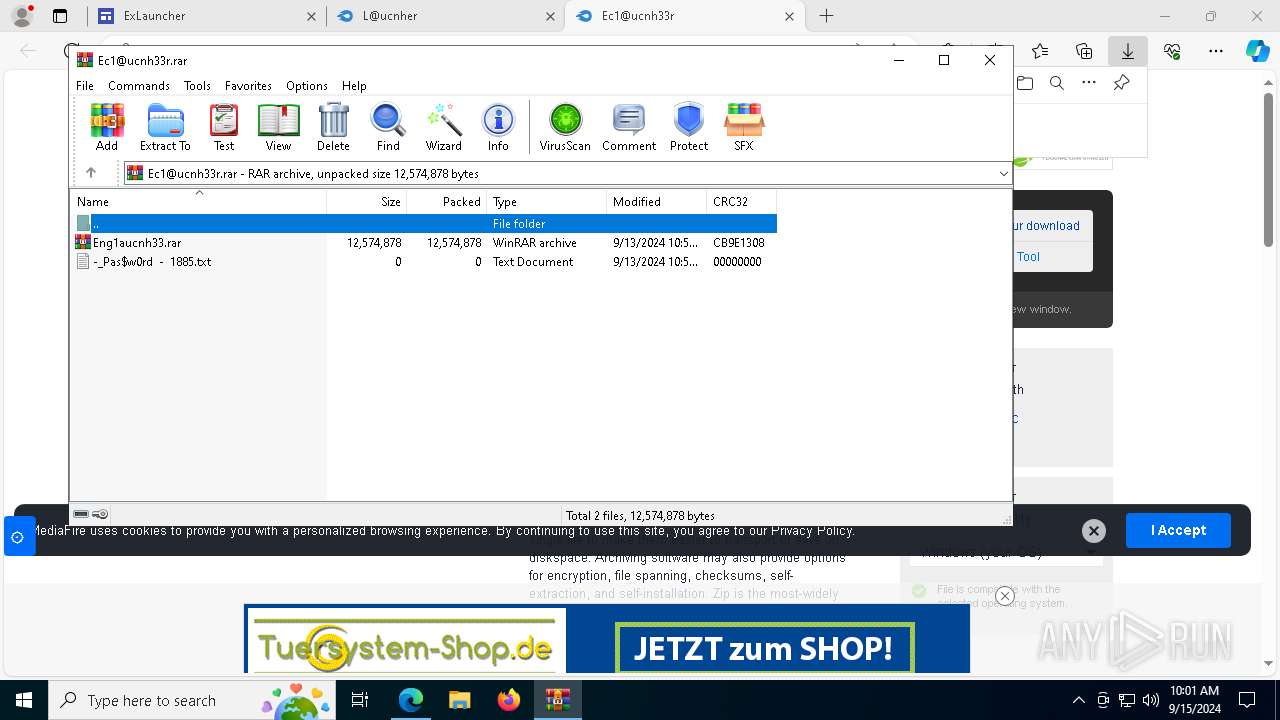Open the Options menu
Screen dimensions: 1280x720
click(x=307, y=86)
